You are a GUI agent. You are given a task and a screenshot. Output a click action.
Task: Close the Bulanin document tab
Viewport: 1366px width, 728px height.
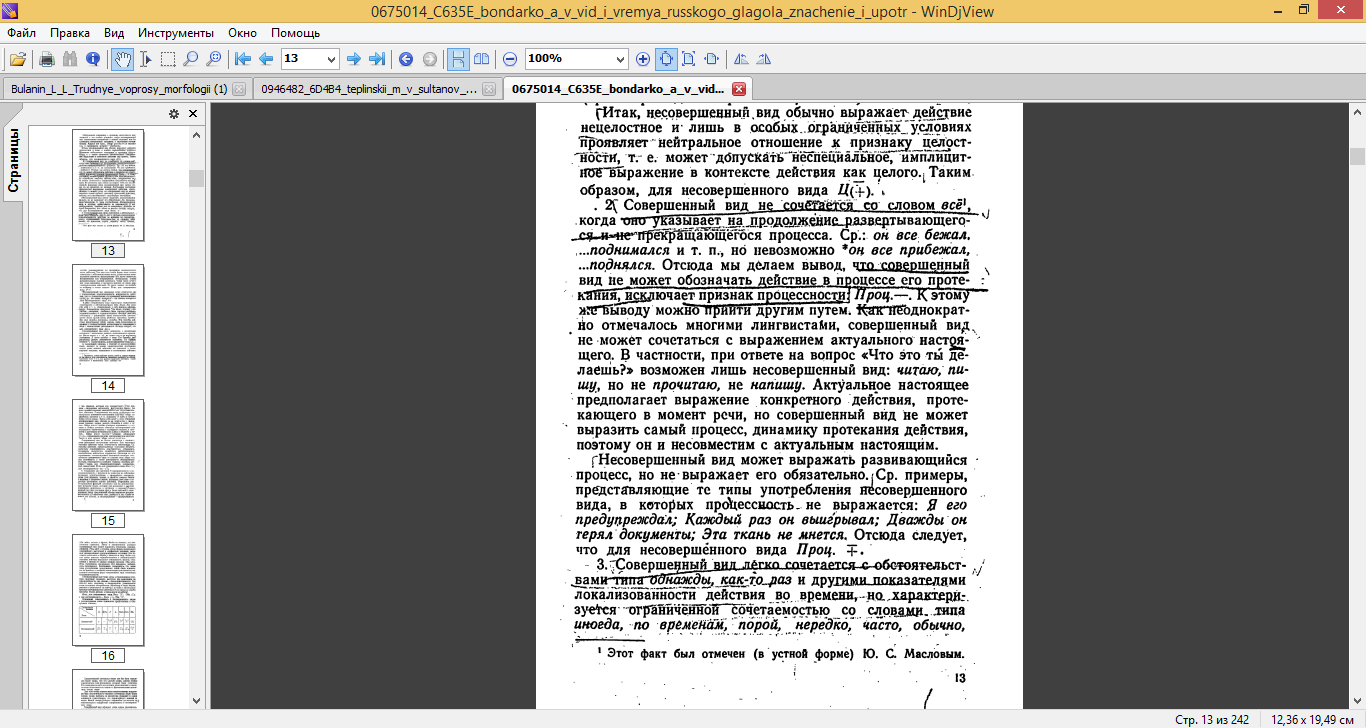[x=239, y=89]
